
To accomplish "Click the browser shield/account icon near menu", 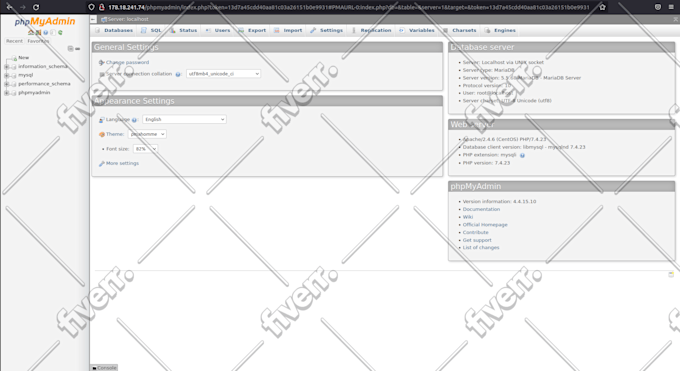I will point(658,7).
